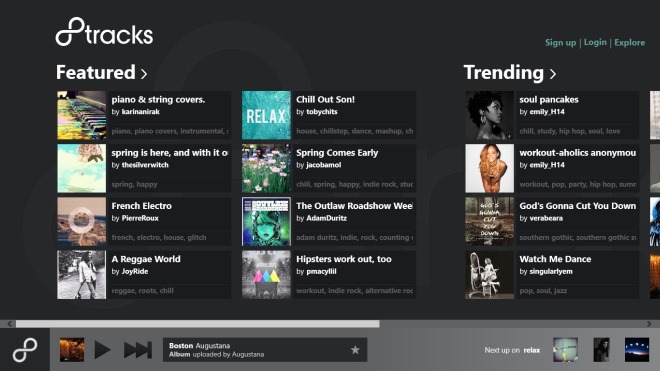Click tags 'spring, happy' under spring is here
The height and width of the screenshot is (371, 660).
pos(134,184)
